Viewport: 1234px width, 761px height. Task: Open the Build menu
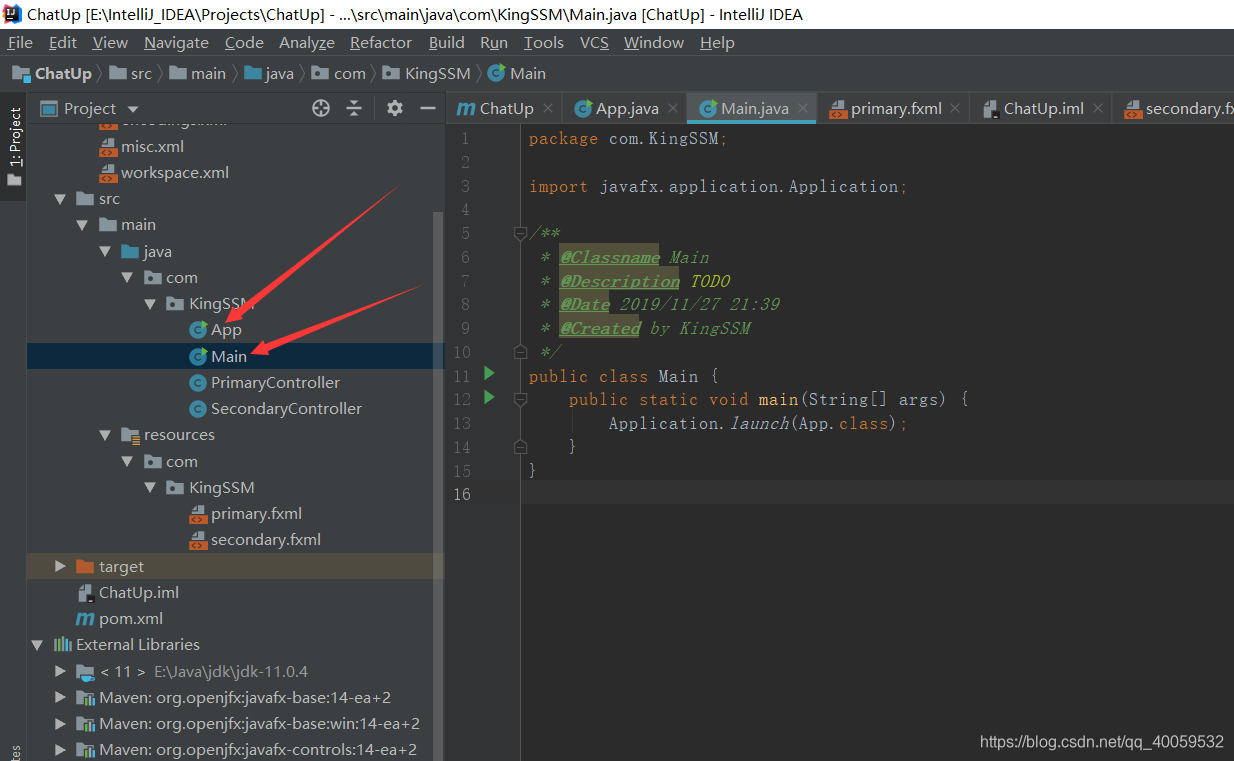(x=447, y=42)
